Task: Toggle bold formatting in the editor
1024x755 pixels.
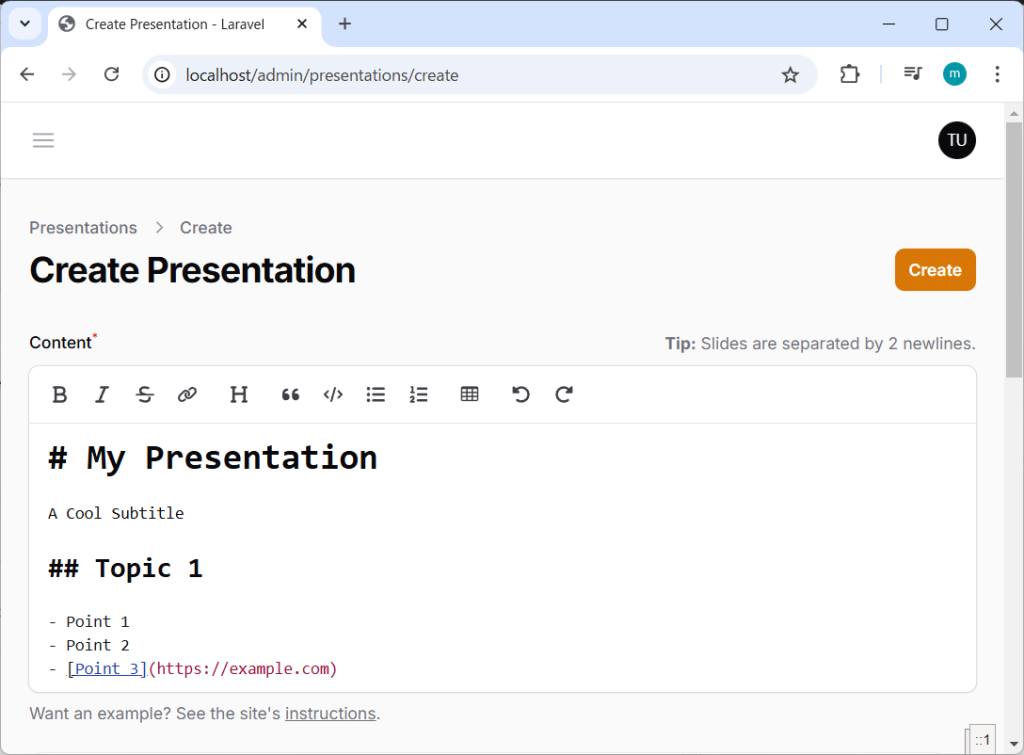Action: point(60,395)
